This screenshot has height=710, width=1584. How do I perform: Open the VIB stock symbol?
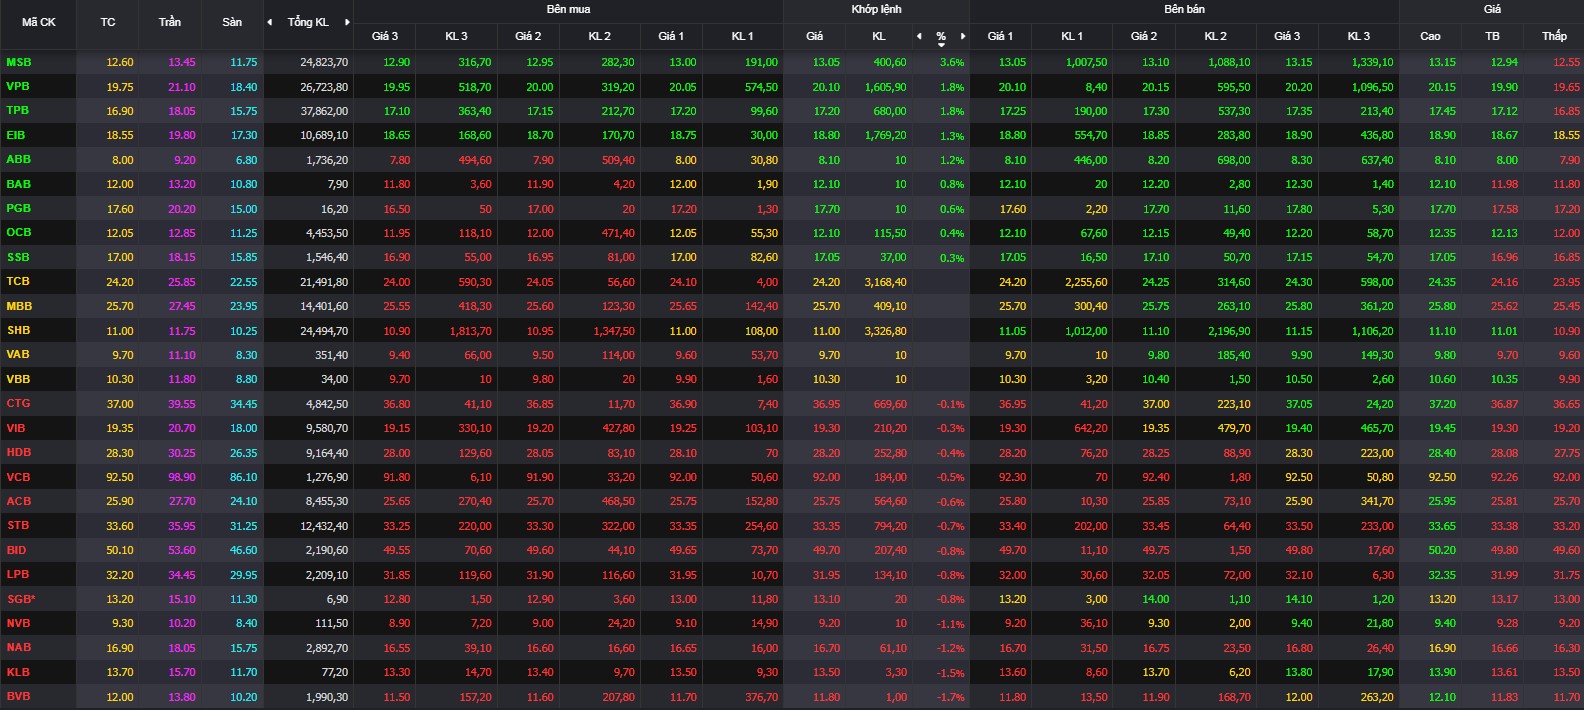click(16, 428)
